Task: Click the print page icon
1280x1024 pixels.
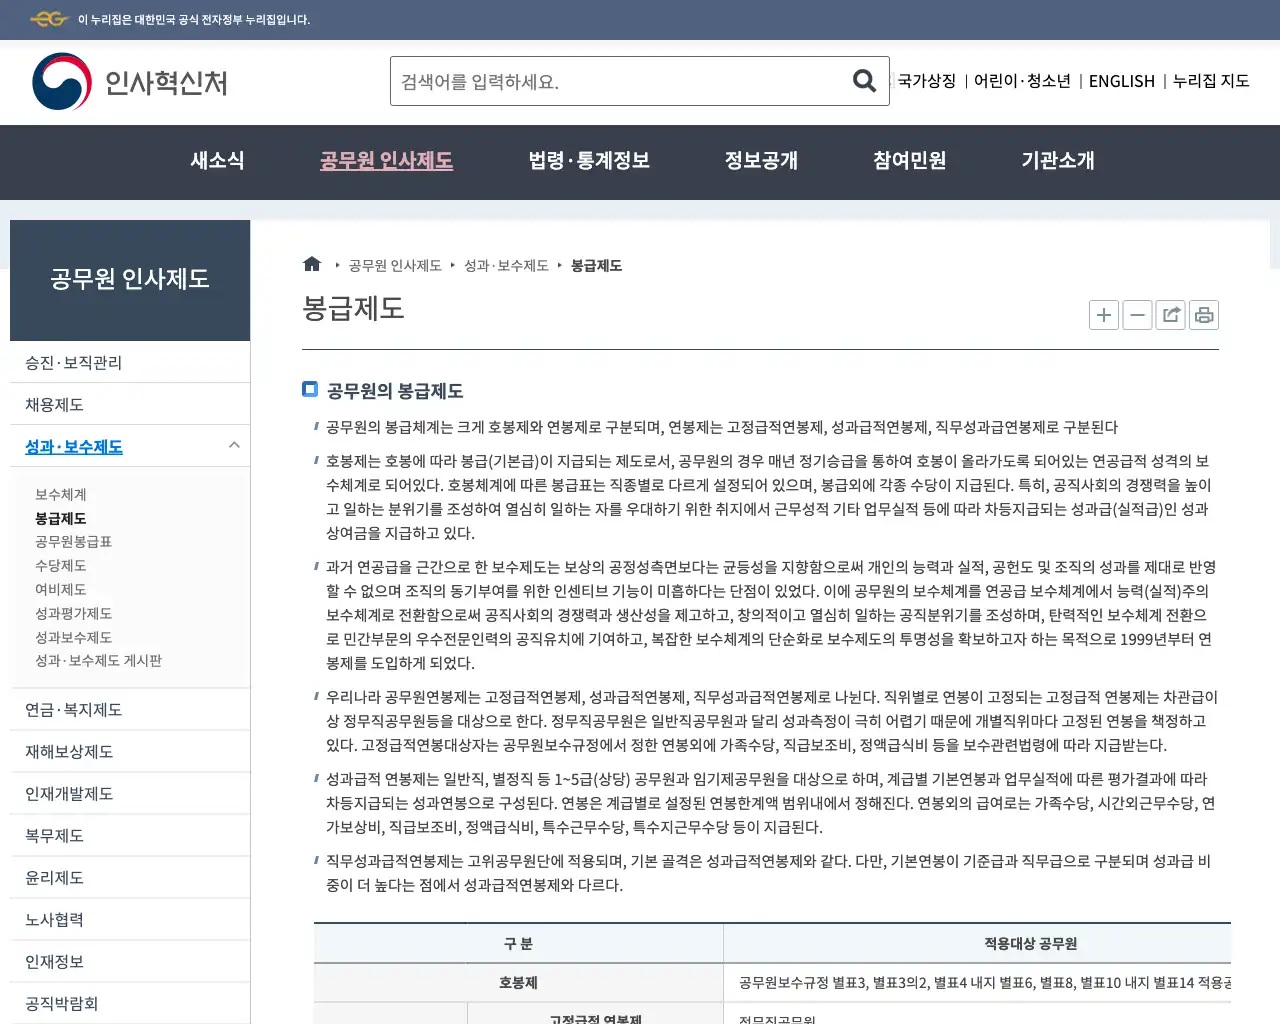Action: [1204, 315]
